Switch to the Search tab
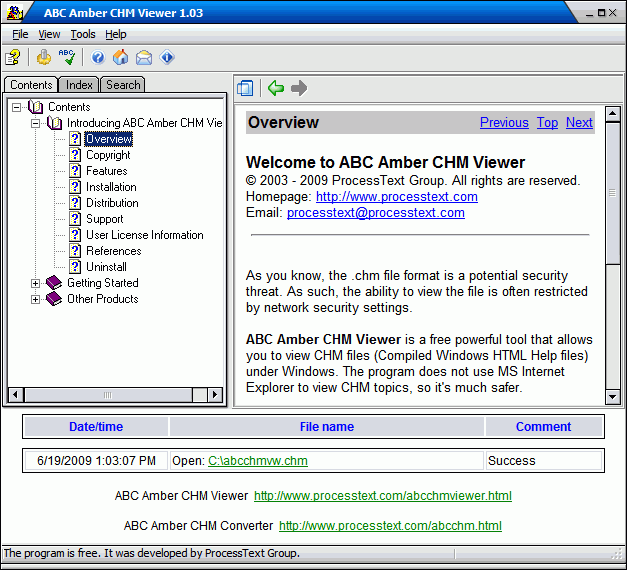The image size is (627, 570). tap(123, 85)
